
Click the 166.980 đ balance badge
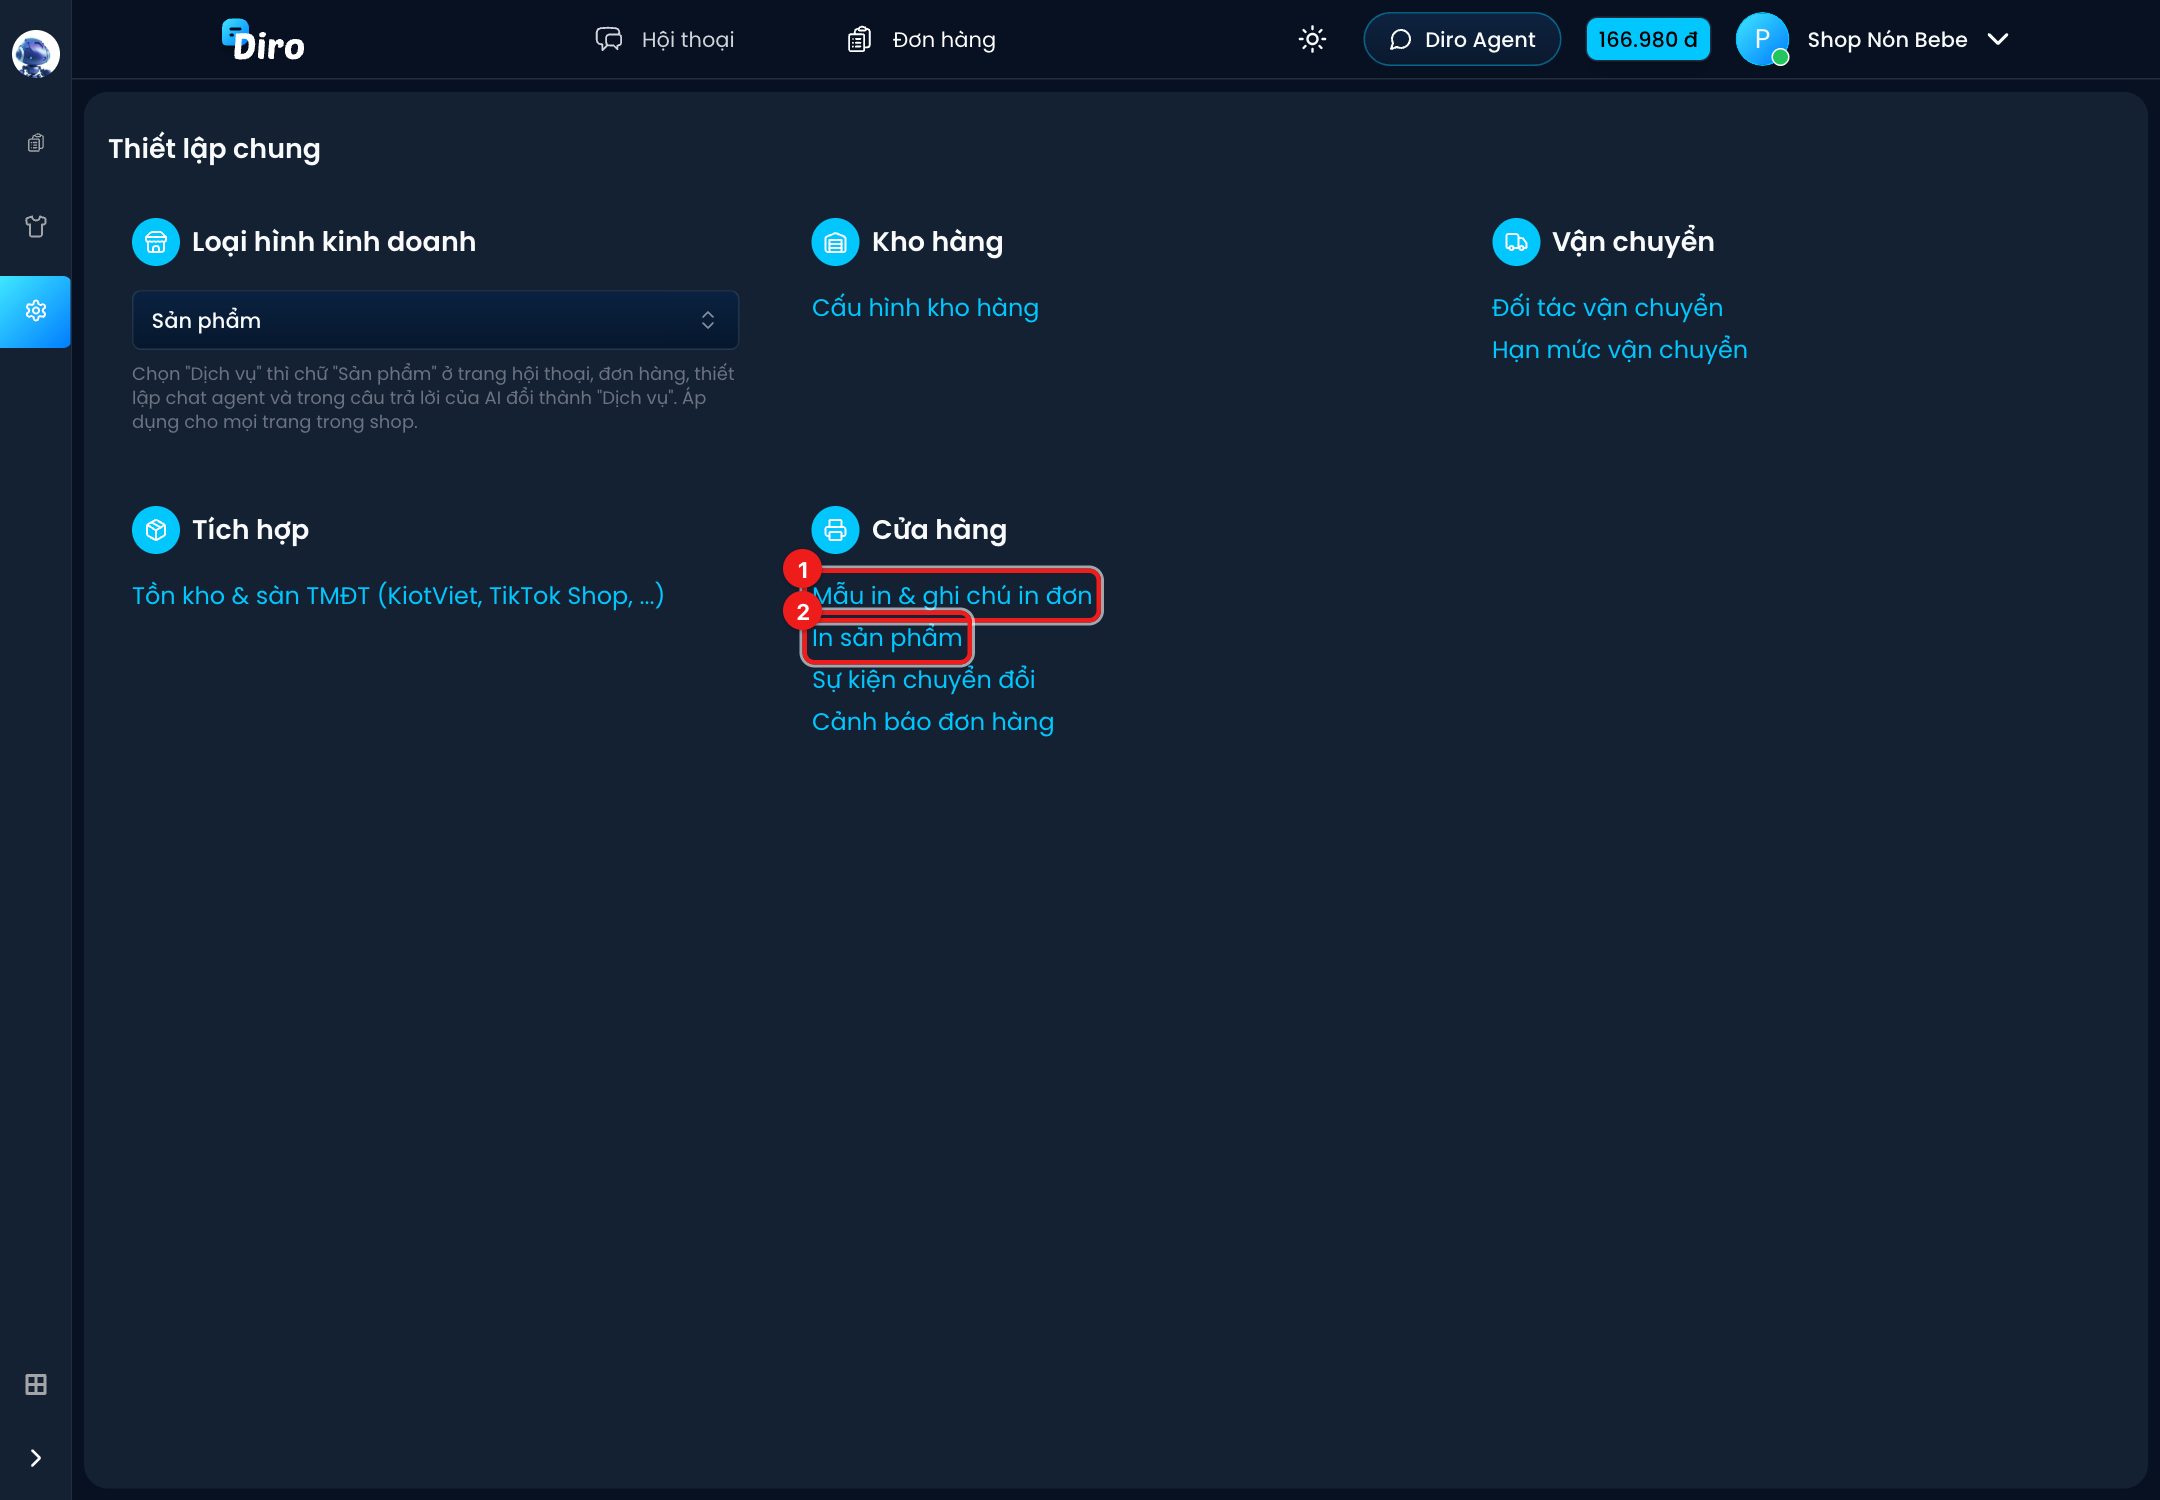[1648, 39]
